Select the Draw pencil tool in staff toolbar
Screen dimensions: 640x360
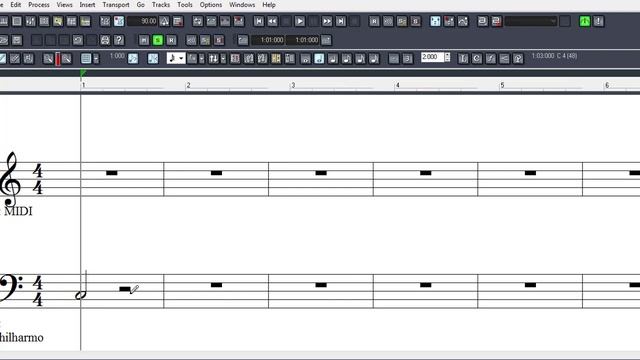[2, 58]
